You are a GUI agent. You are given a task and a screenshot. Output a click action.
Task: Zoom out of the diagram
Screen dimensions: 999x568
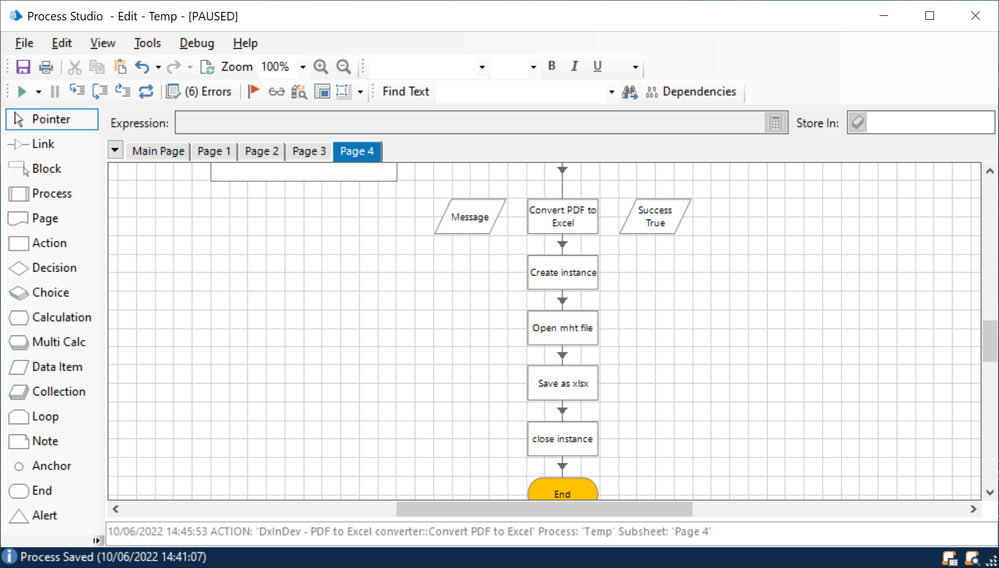[x=343, y=67]
